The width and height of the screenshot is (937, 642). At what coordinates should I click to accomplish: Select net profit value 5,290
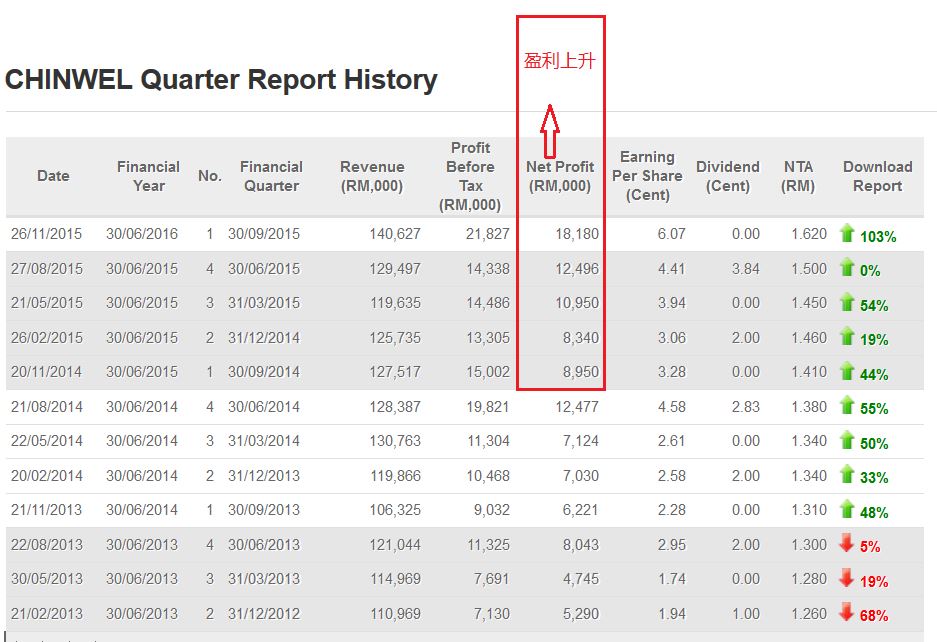[x=580, y=613]
